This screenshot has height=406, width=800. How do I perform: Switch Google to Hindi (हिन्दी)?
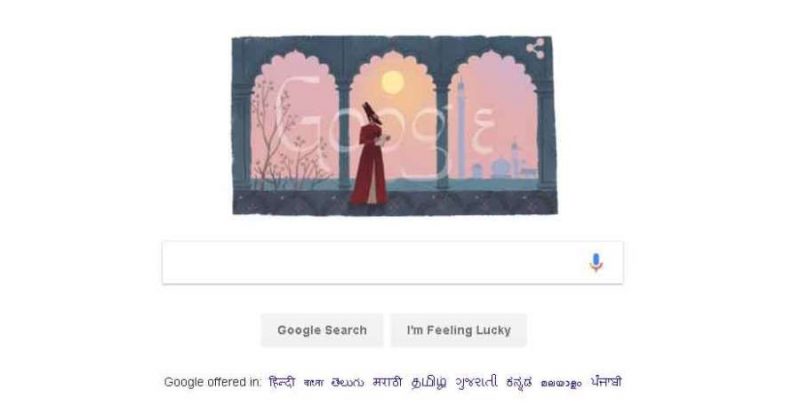(x=282, y=382)
